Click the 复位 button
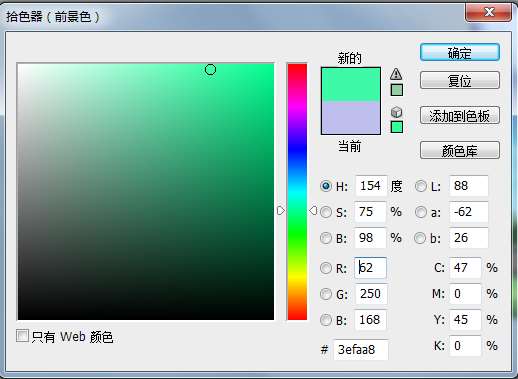The height and width of the screenshot is (379, 518). click(460, 80)
